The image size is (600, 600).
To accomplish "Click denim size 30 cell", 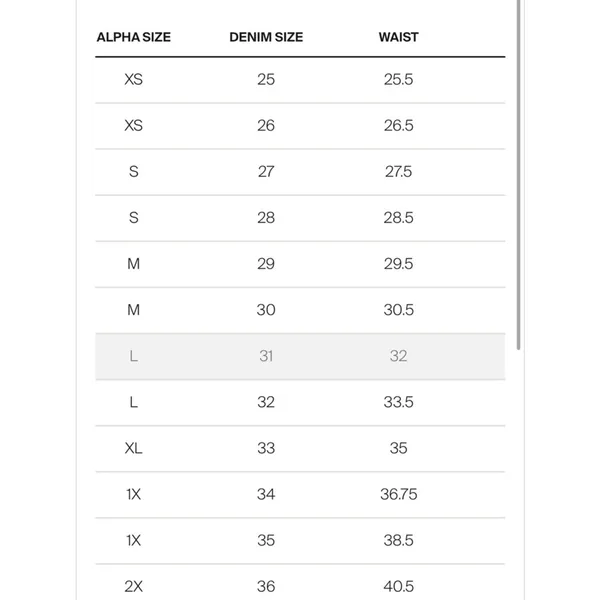I will click(266, 310).
